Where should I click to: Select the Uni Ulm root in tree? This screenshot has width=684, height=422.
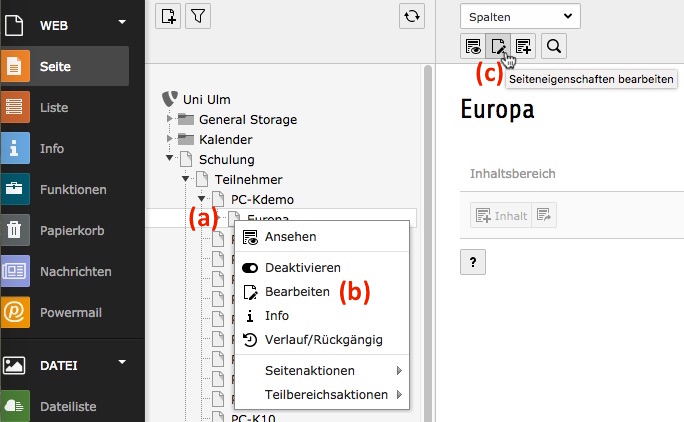206,99
